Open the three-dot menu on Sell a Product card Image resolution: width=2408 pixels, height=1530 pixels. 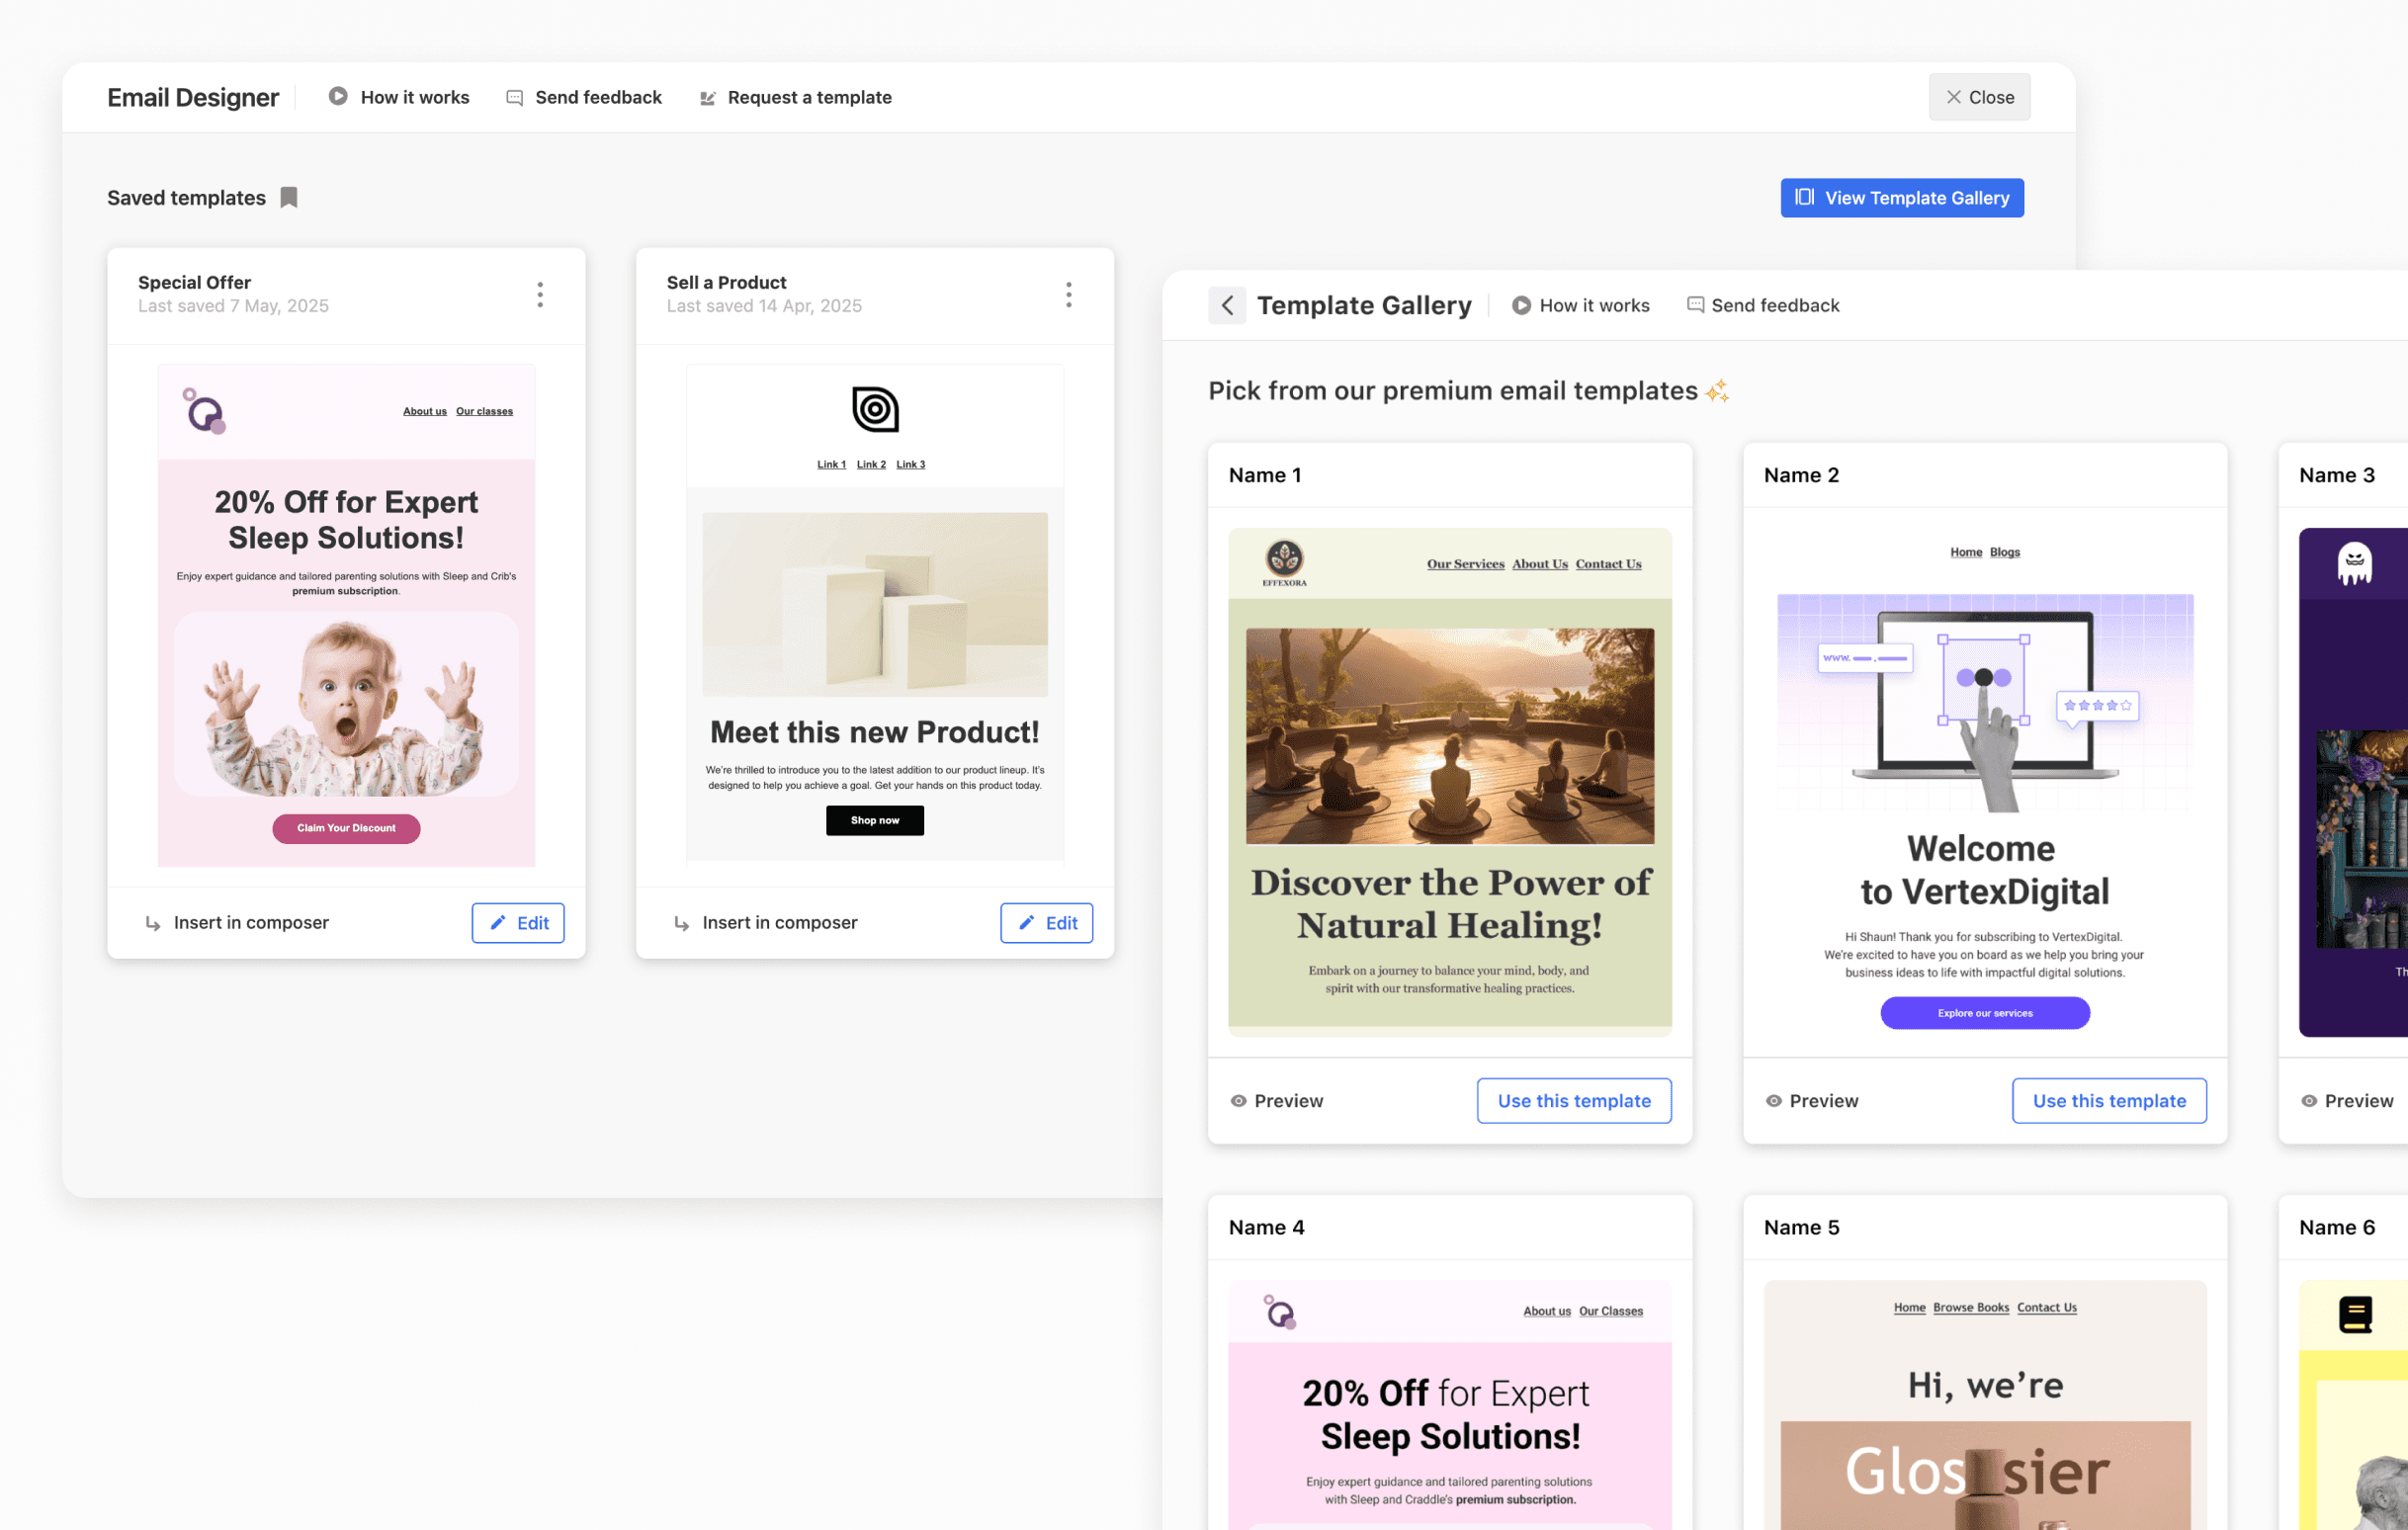[x=1069, y=294]
